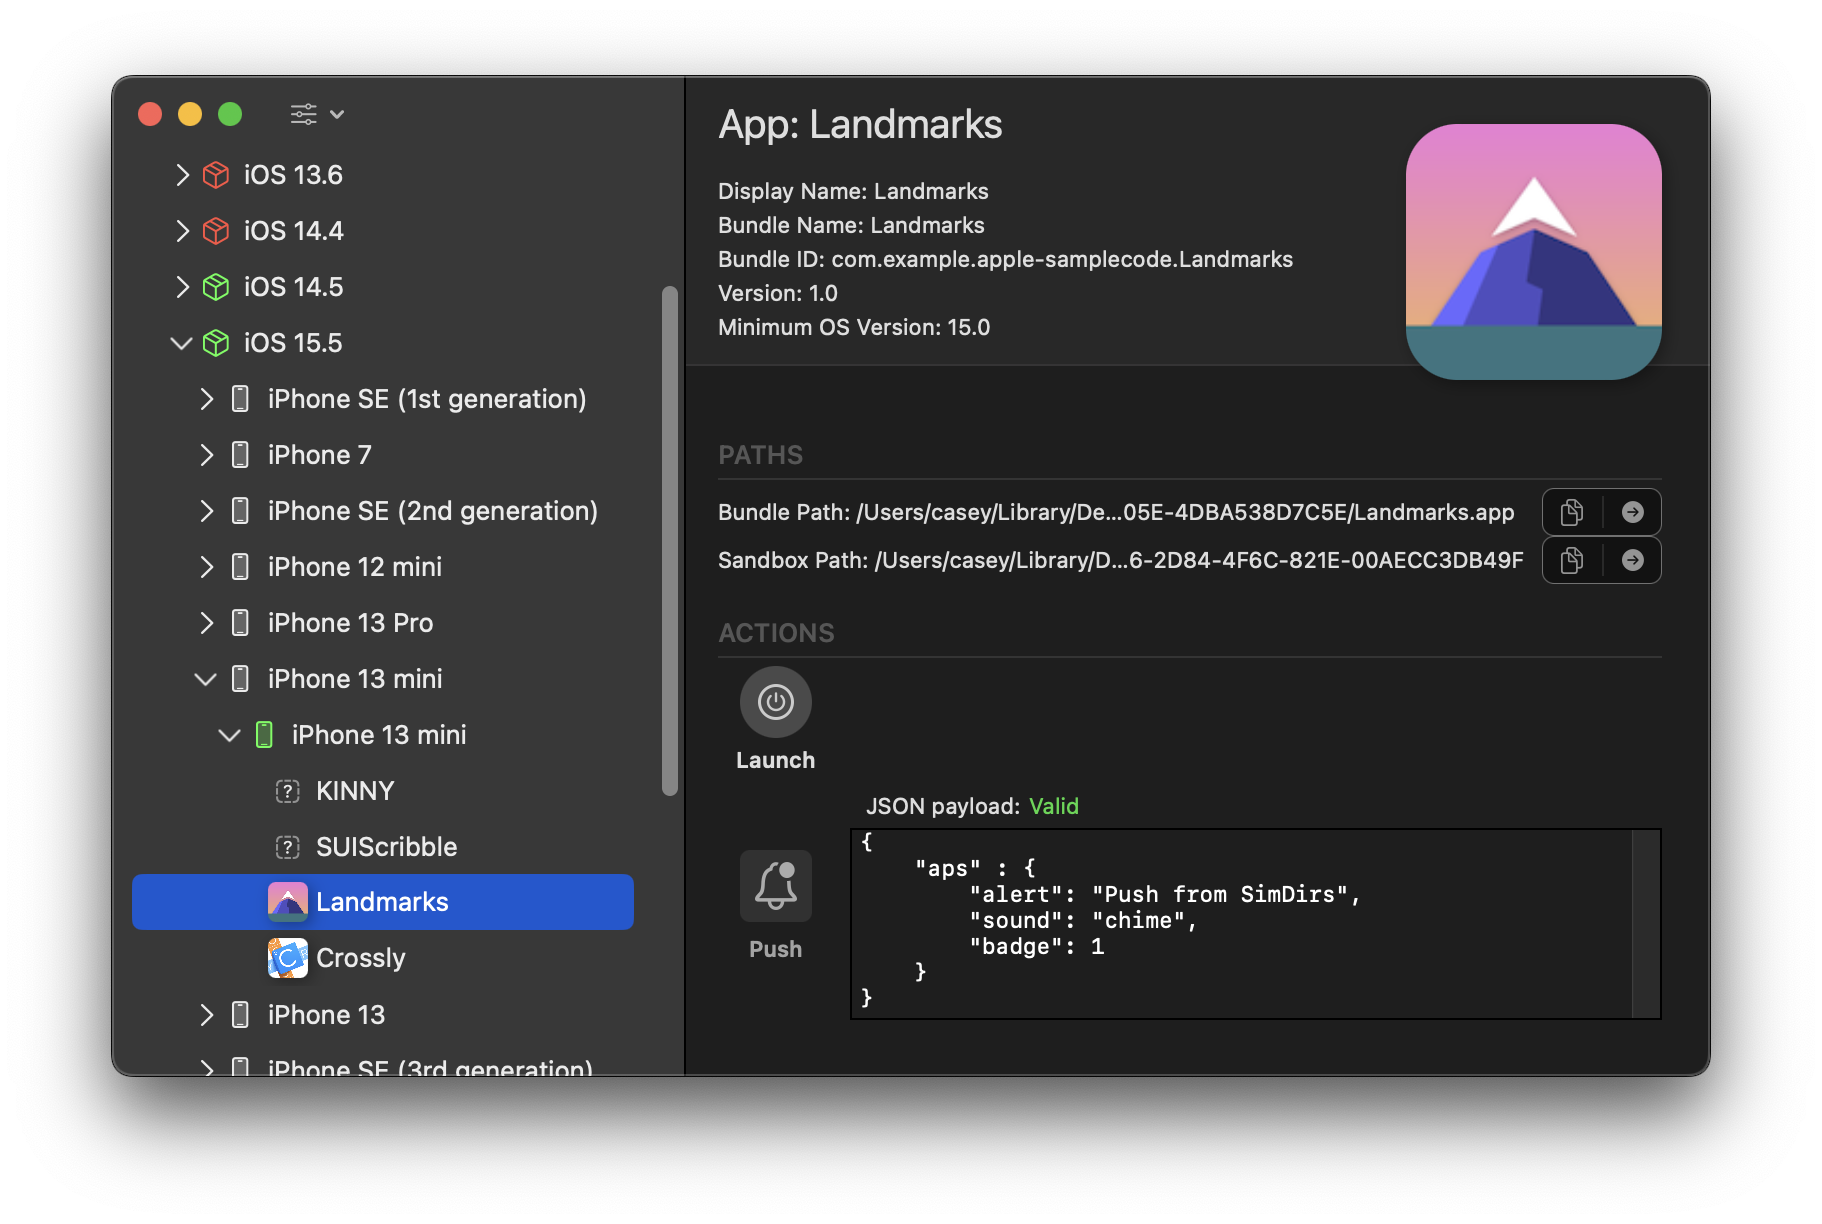Click the Sandbox Path text
Screen dimensions: 1822x1224
1121,560
